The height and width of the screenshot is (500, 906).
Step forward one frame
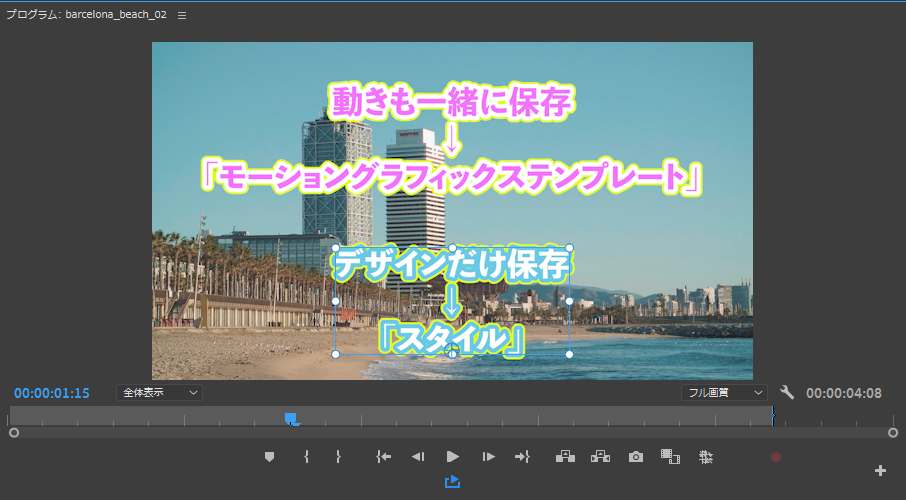click(488, 457)
